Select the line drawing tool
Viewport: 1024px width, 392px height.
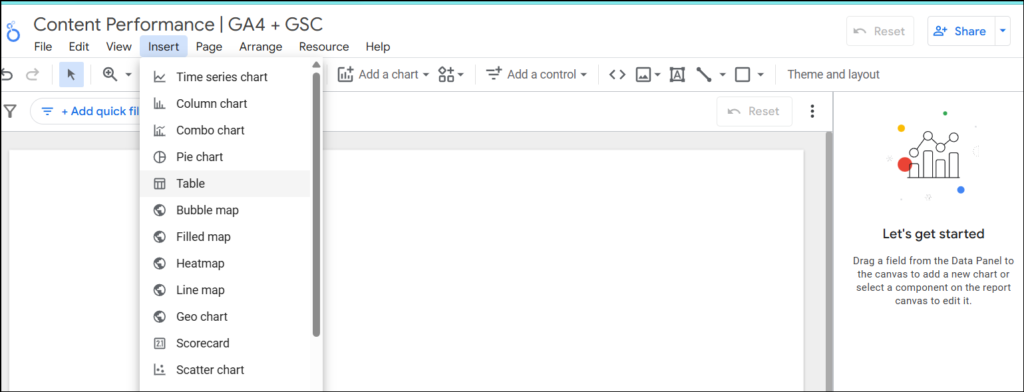tap(704, 74)
